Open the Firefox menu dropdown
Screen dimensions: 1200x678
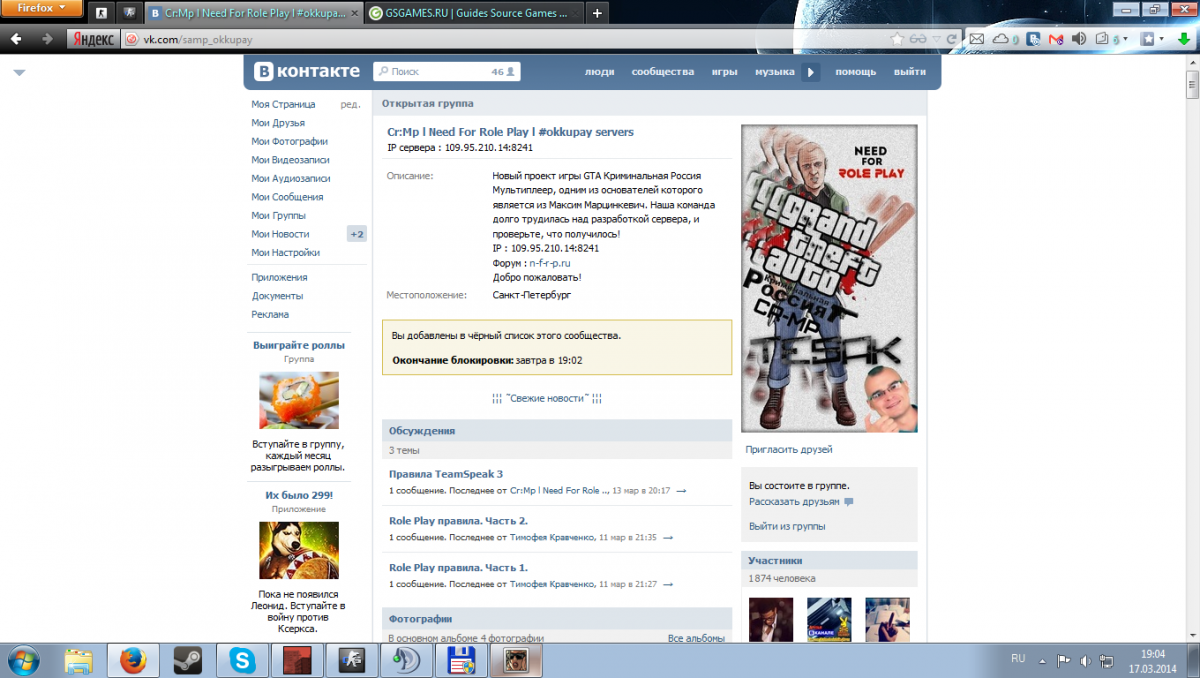pos(42,8)
